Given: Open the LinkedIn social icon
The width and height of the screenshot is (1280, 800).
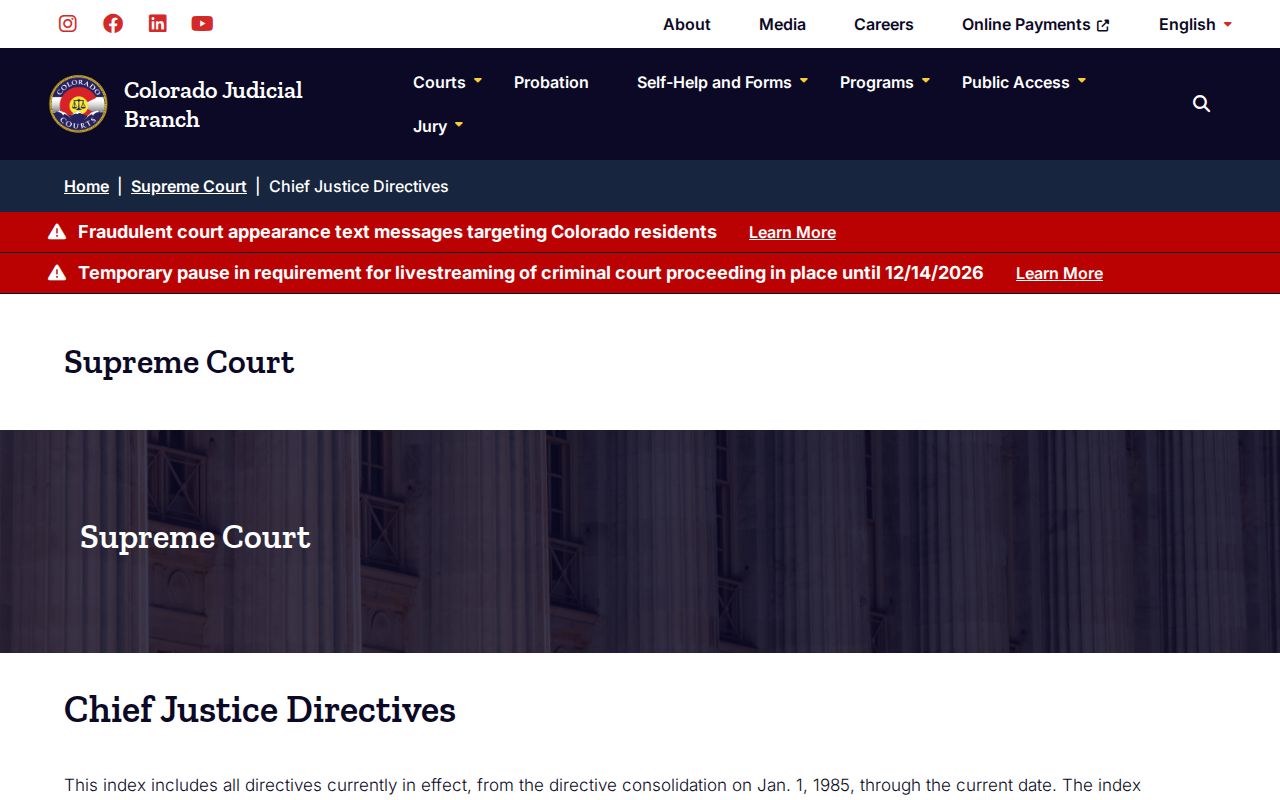Looking at the screenshot, I should tap(158, 24).
